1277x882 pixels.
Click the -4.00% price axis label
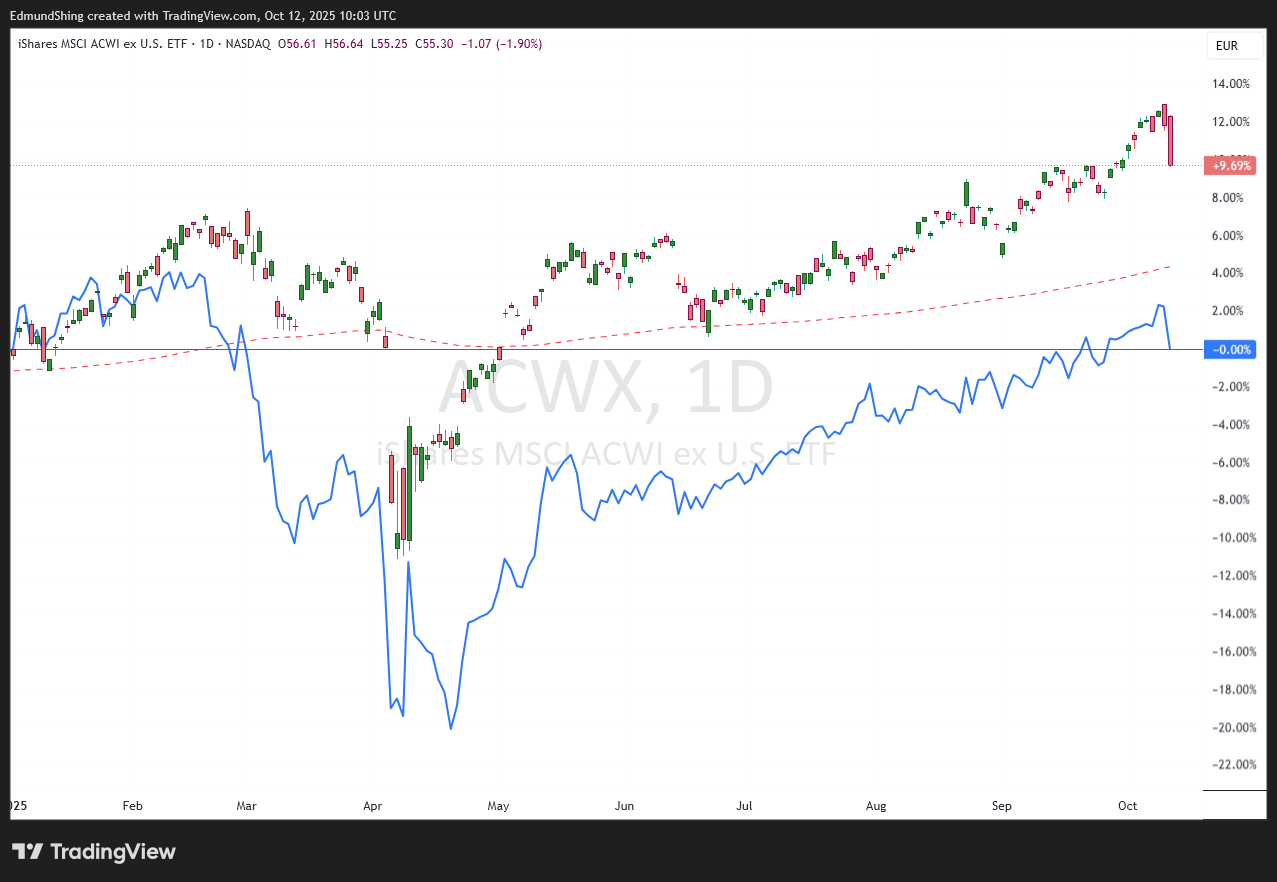click(x=1230, y=425)
